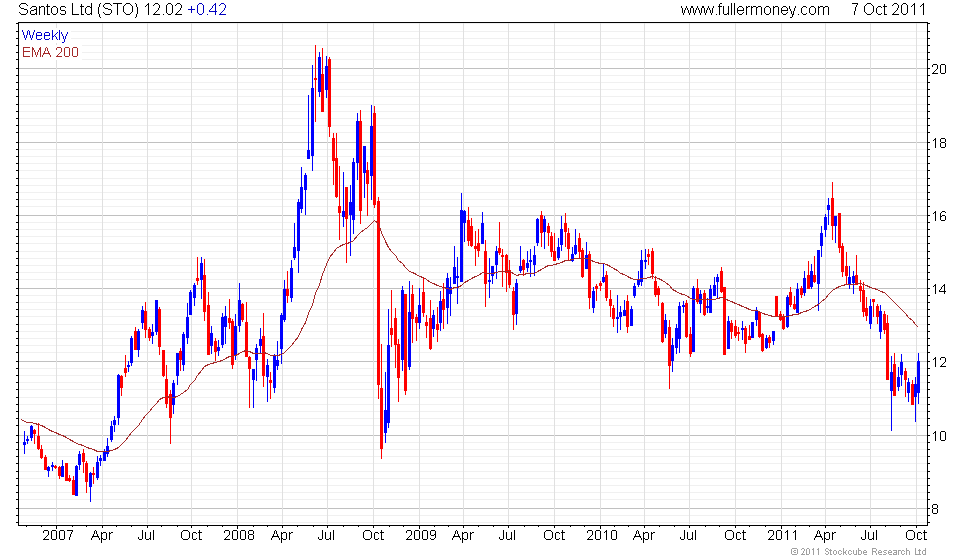
Task: Click the 14 price axis label
Action: point(939,289)
